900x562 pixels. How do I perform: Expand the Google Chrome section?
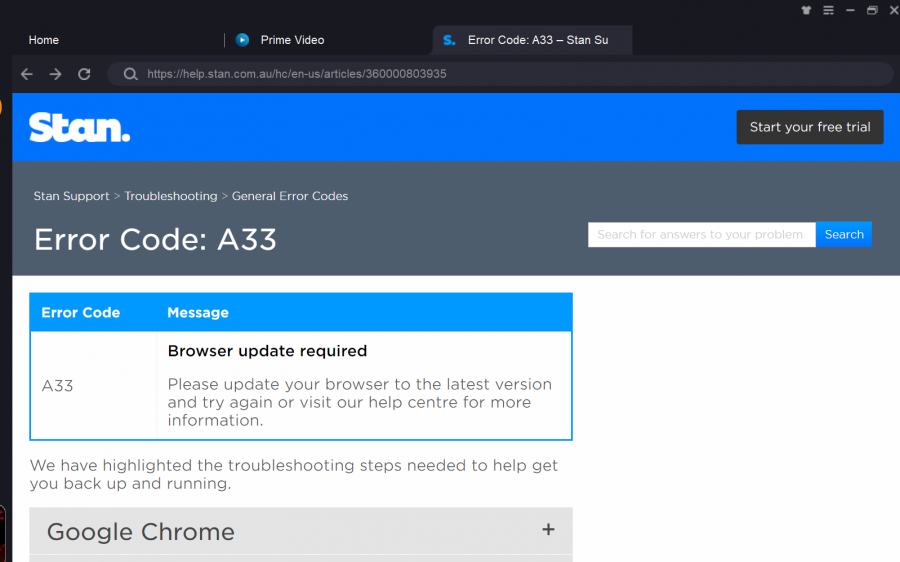[301, 531]
